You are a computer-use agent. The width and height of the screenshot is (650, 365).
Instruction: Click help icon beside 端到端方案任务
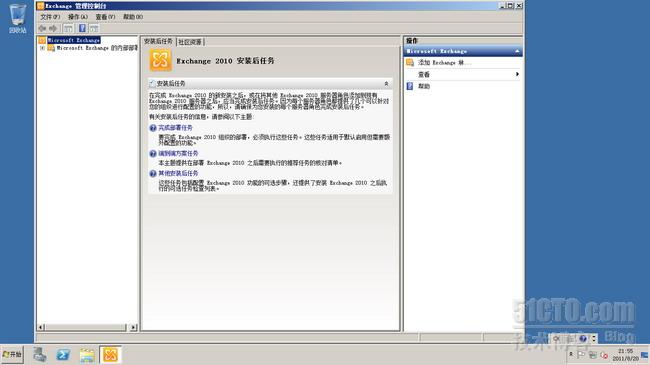point(153,154)
